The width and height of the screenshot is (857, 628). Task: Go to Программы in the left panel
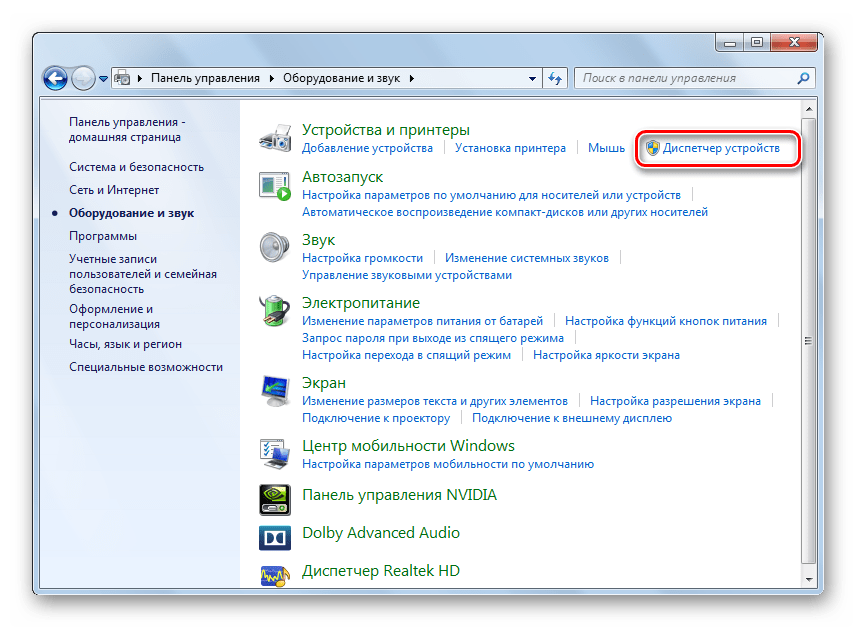103,236
